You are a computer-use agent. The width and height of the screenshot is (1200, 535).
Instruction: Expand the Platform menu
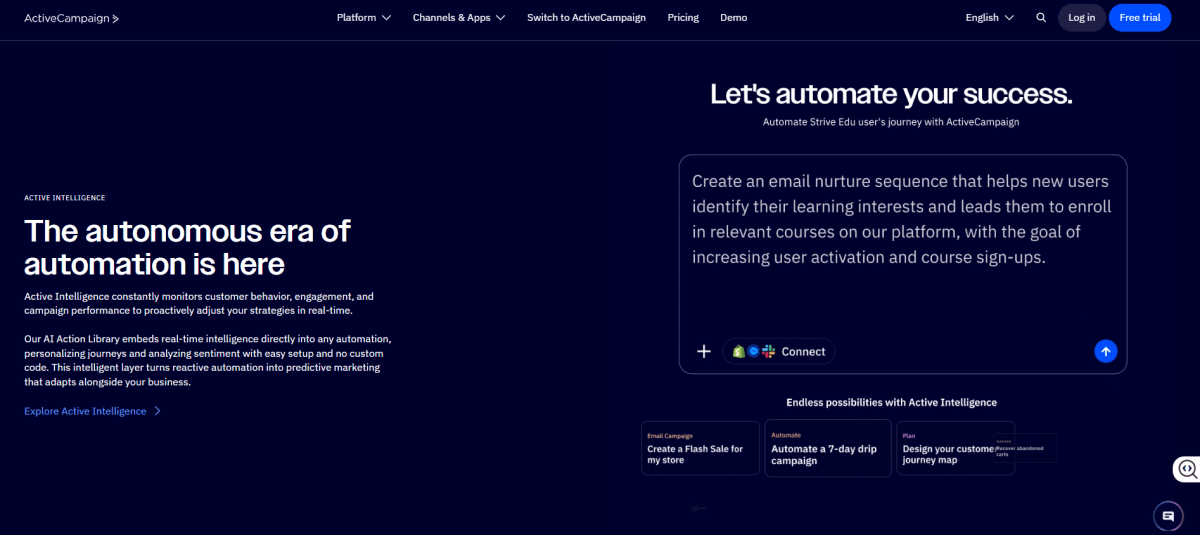(x=364, y=18)
